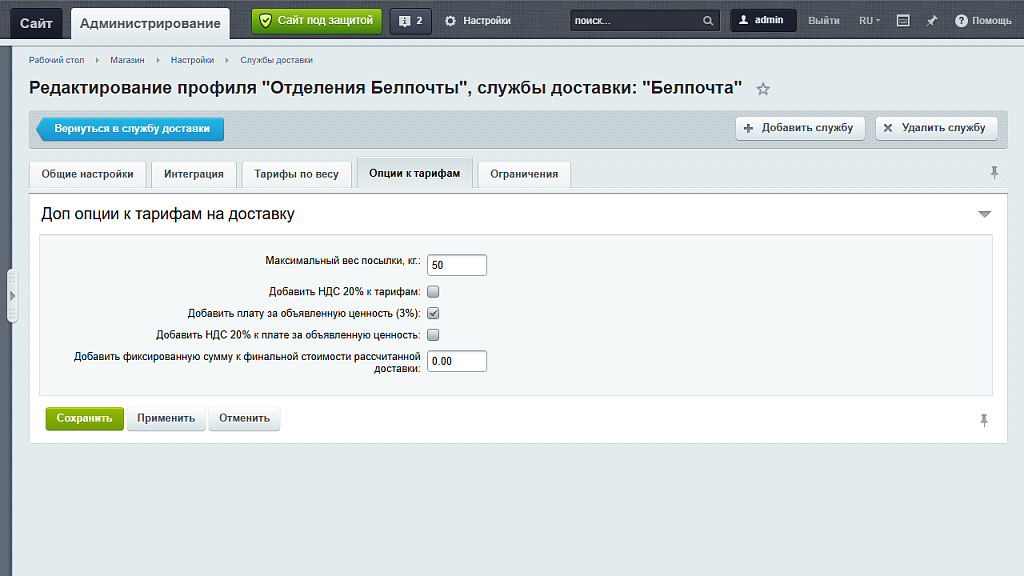Click the Максимальный вес посылки input field
Image resolution: width=1024 pixels, height=576 pixels.
456,265
